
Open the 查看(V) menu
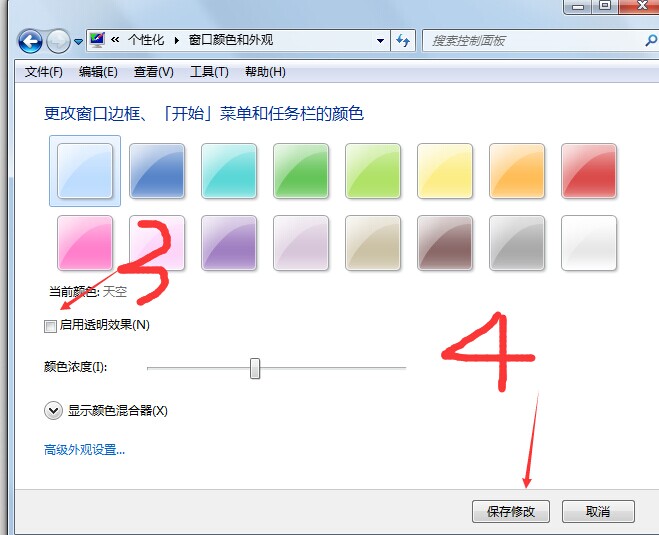coord(153,72)
